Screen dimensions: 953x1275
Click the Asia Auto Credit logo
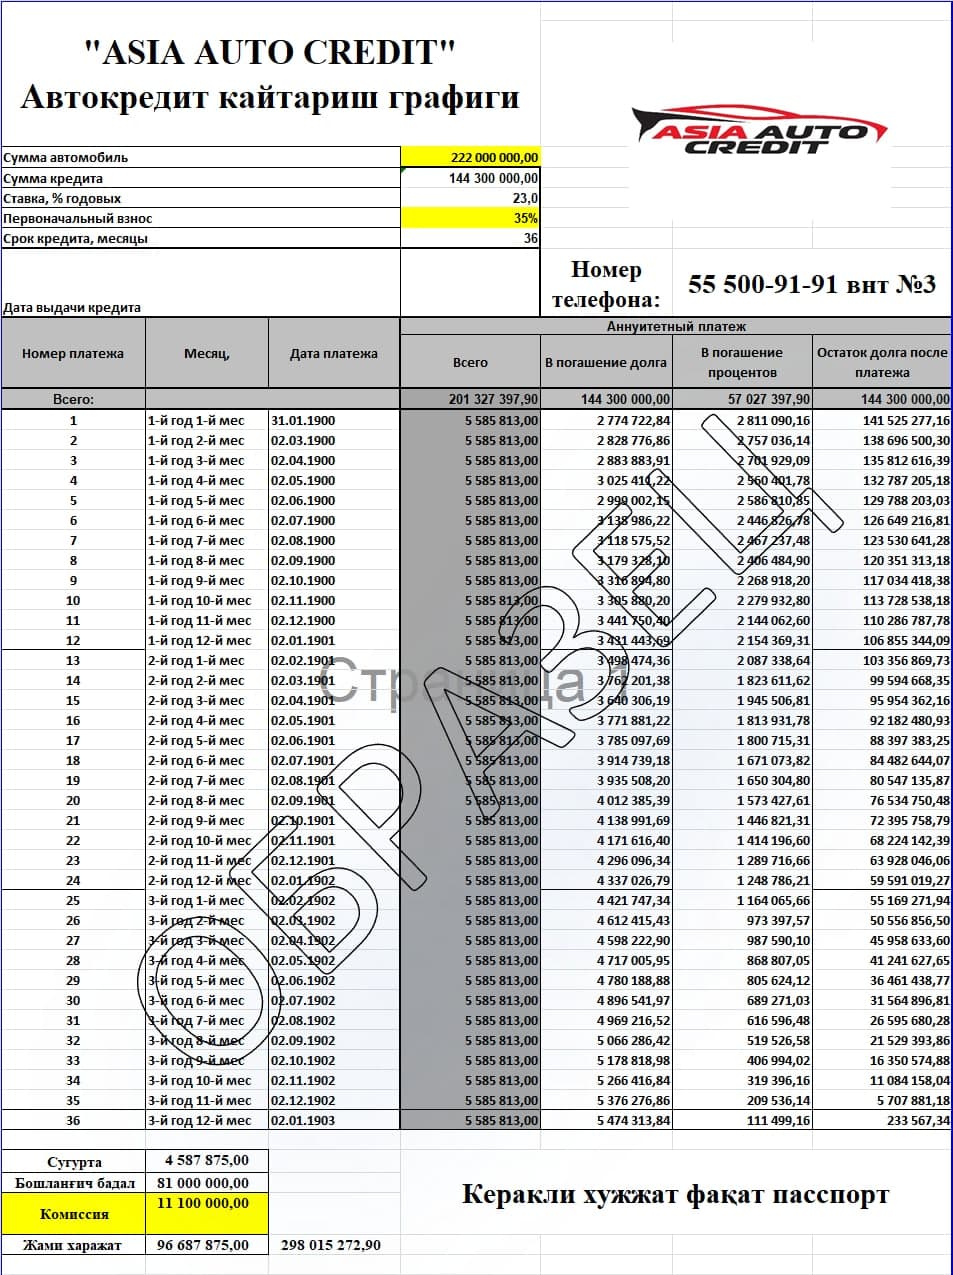(760, 129)
